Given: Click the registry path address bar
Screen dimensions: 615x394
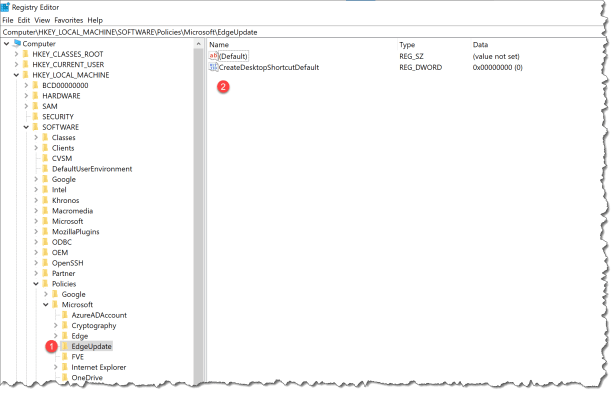Looking at the screenshot, I should pyautogui.click(x=302, y=32).
